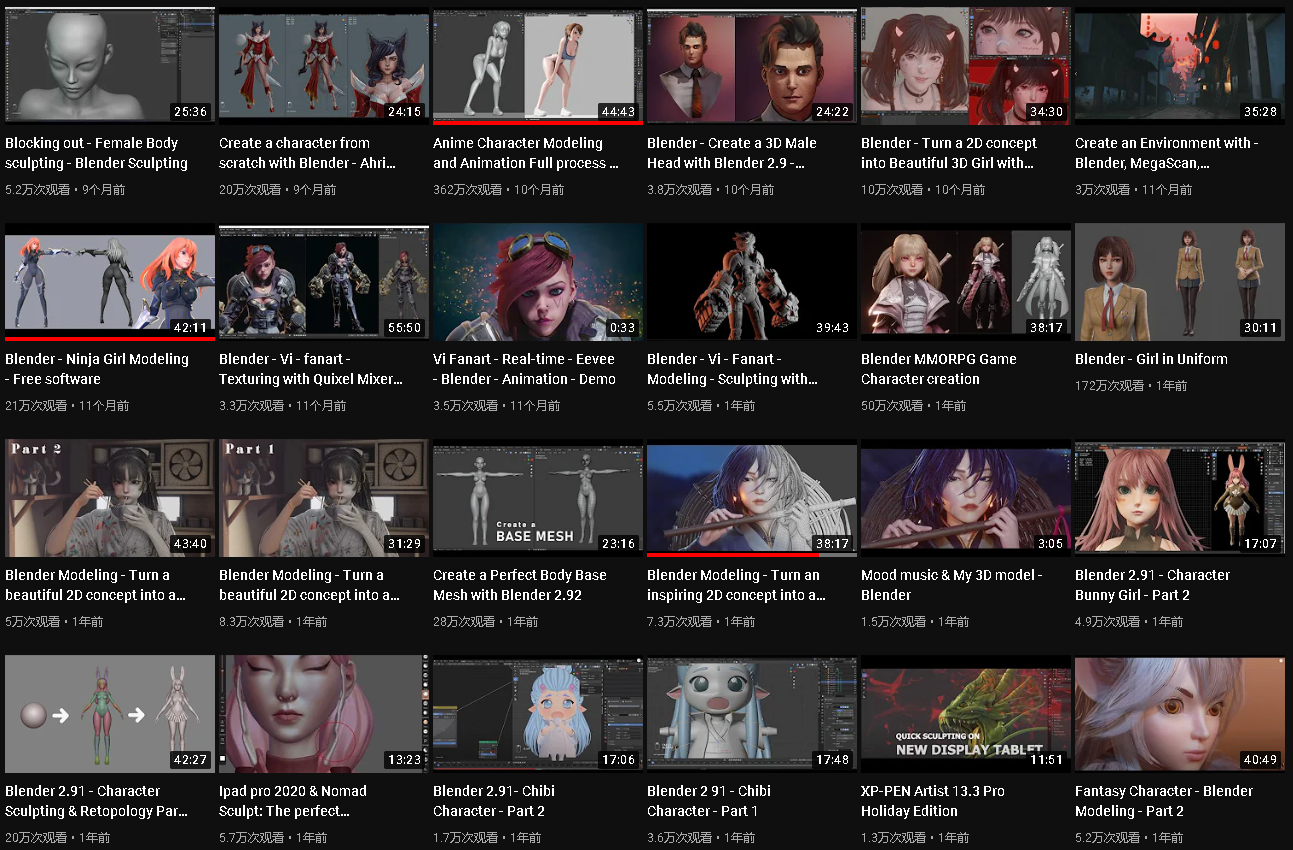Click title 'Blender 2 91 - Chibi Character - Part 1'
The image size is (1293, 850).
(709, 801)
